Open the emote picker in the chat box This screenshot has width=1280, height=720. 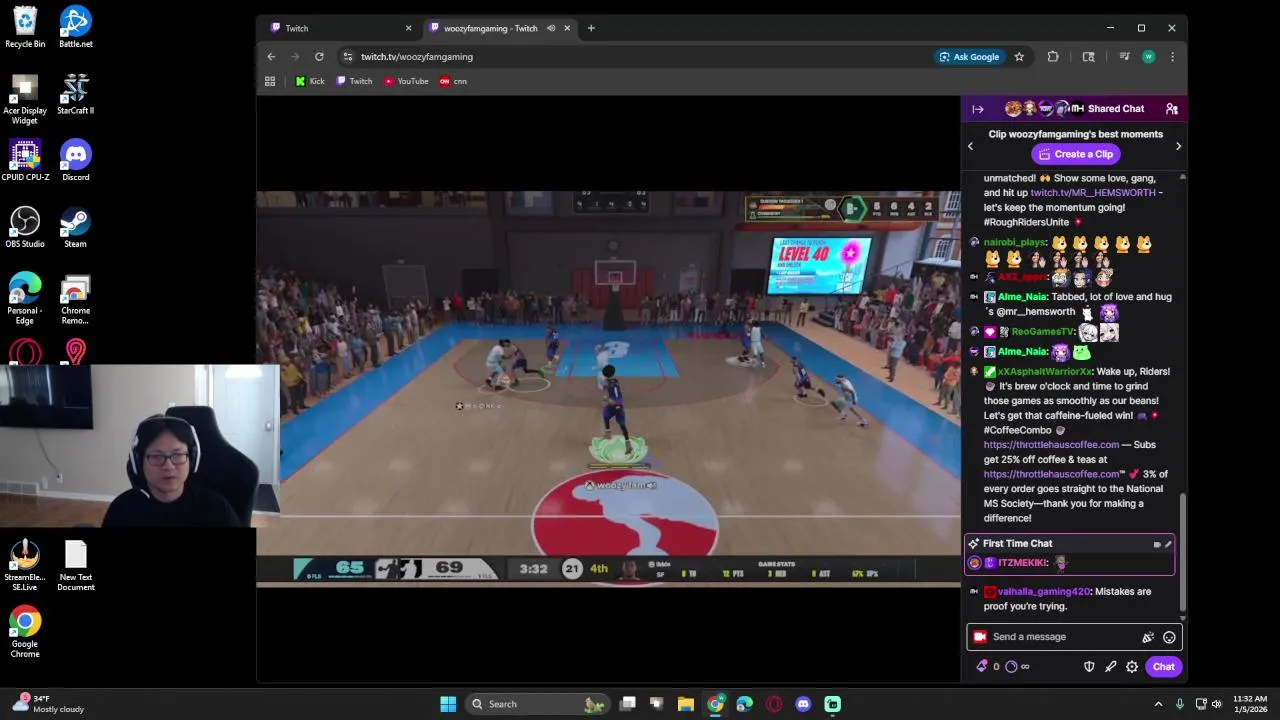pos(1169,637)
